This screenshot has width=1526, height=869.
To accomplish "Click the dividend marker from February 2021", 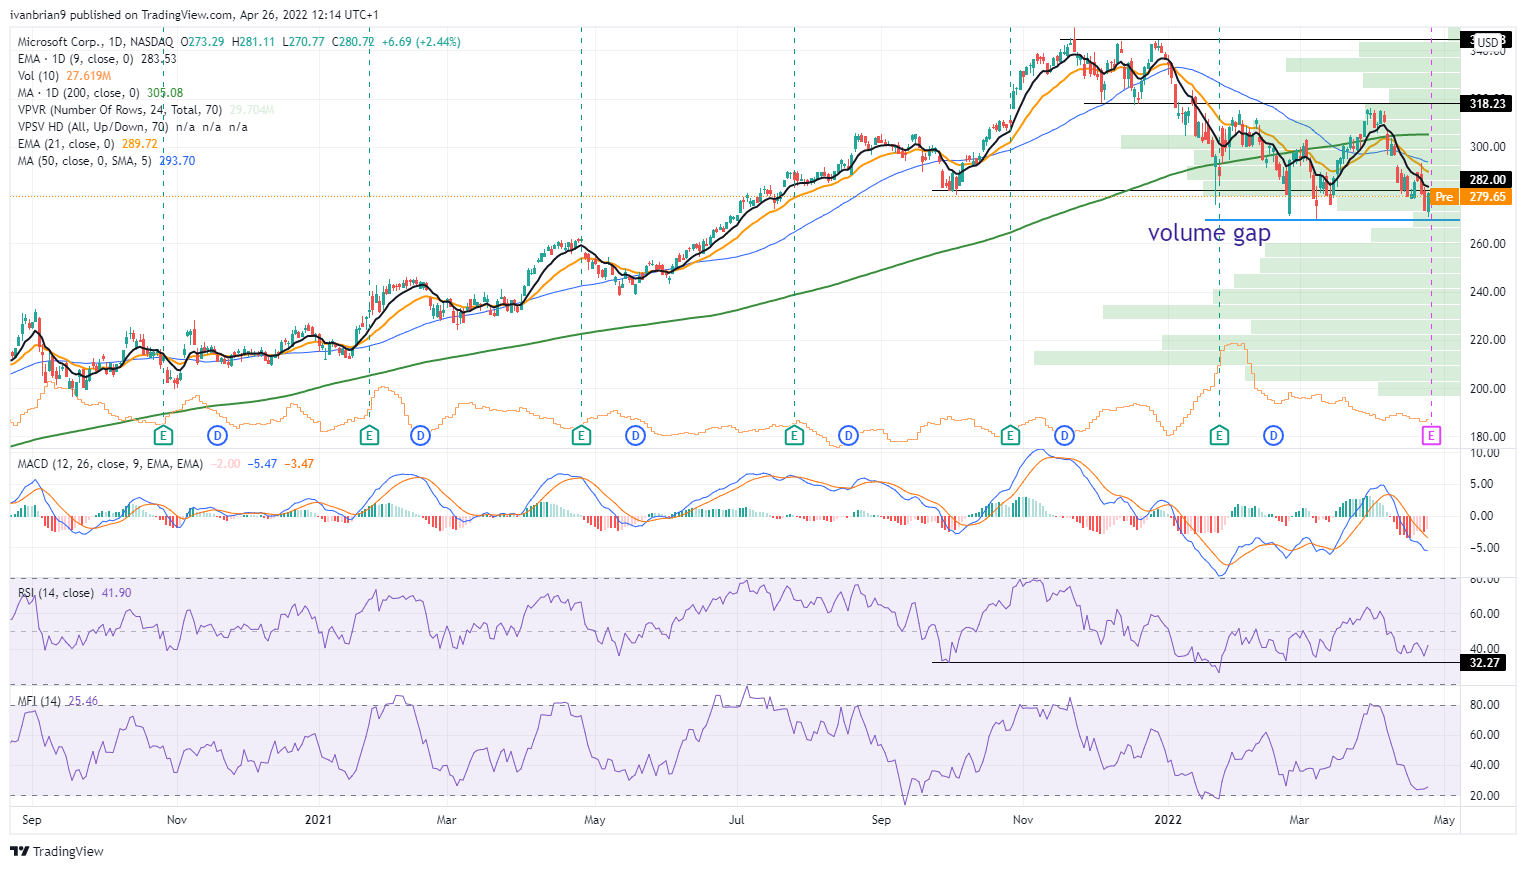I will tap(421, 435).
